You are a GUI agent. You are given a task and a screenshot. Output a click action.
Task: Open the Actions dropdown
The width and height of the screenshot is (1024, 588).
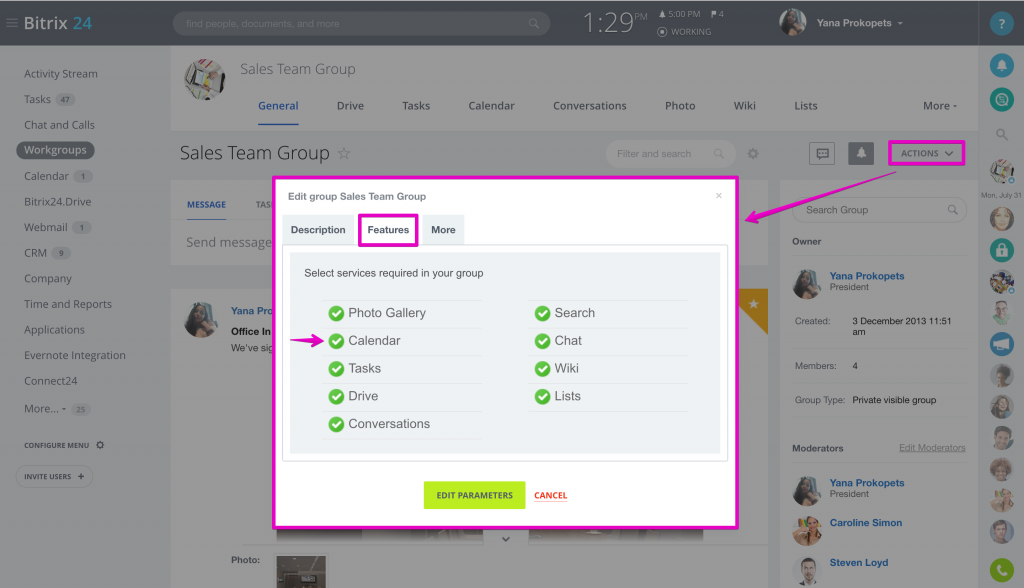pos(927,154)
